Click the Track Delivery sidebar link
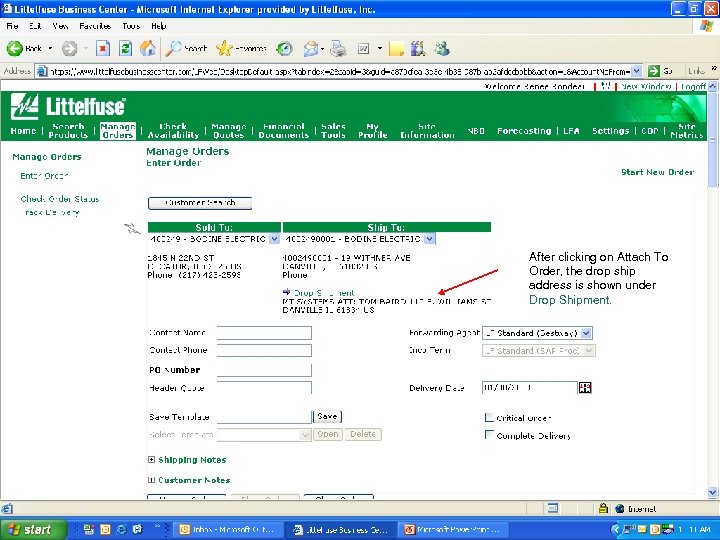Viewport: 720px width, 540px height. (52, 212)
